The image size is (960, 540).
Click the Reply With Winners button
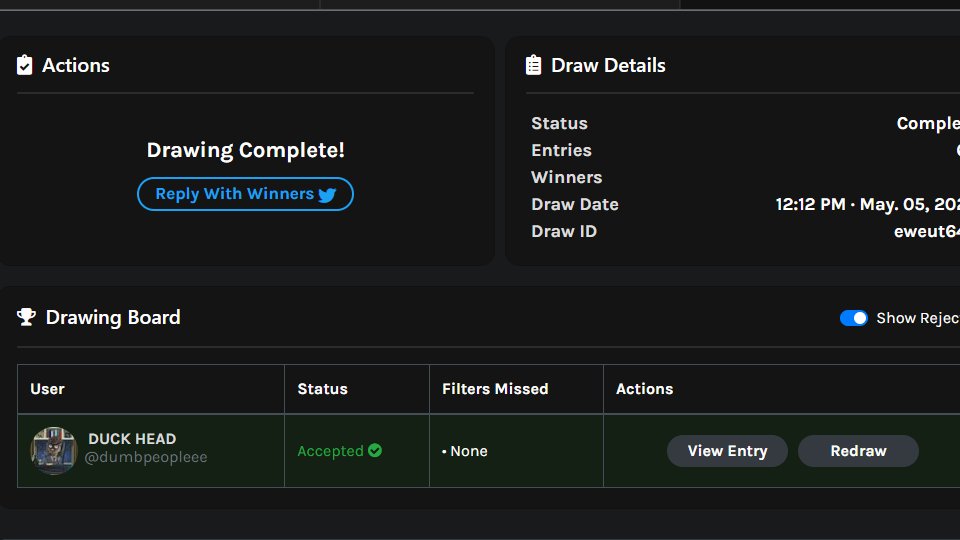(x=245, y=194)
